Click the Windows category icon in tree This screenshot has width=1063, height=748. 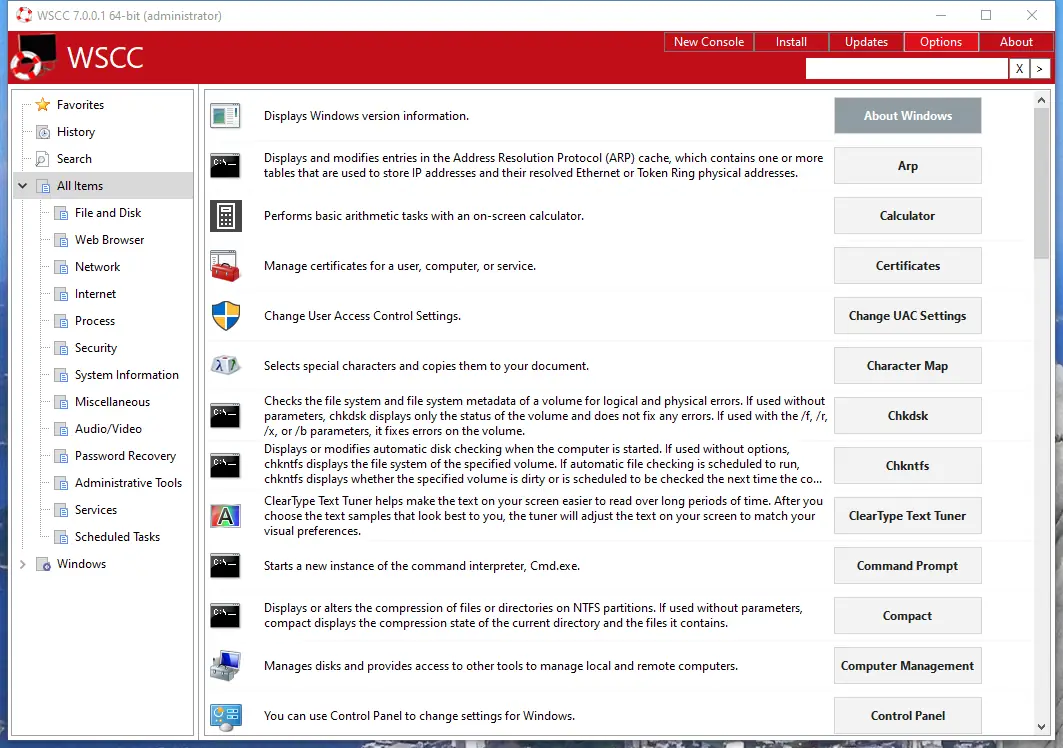(x=43, y=564)
